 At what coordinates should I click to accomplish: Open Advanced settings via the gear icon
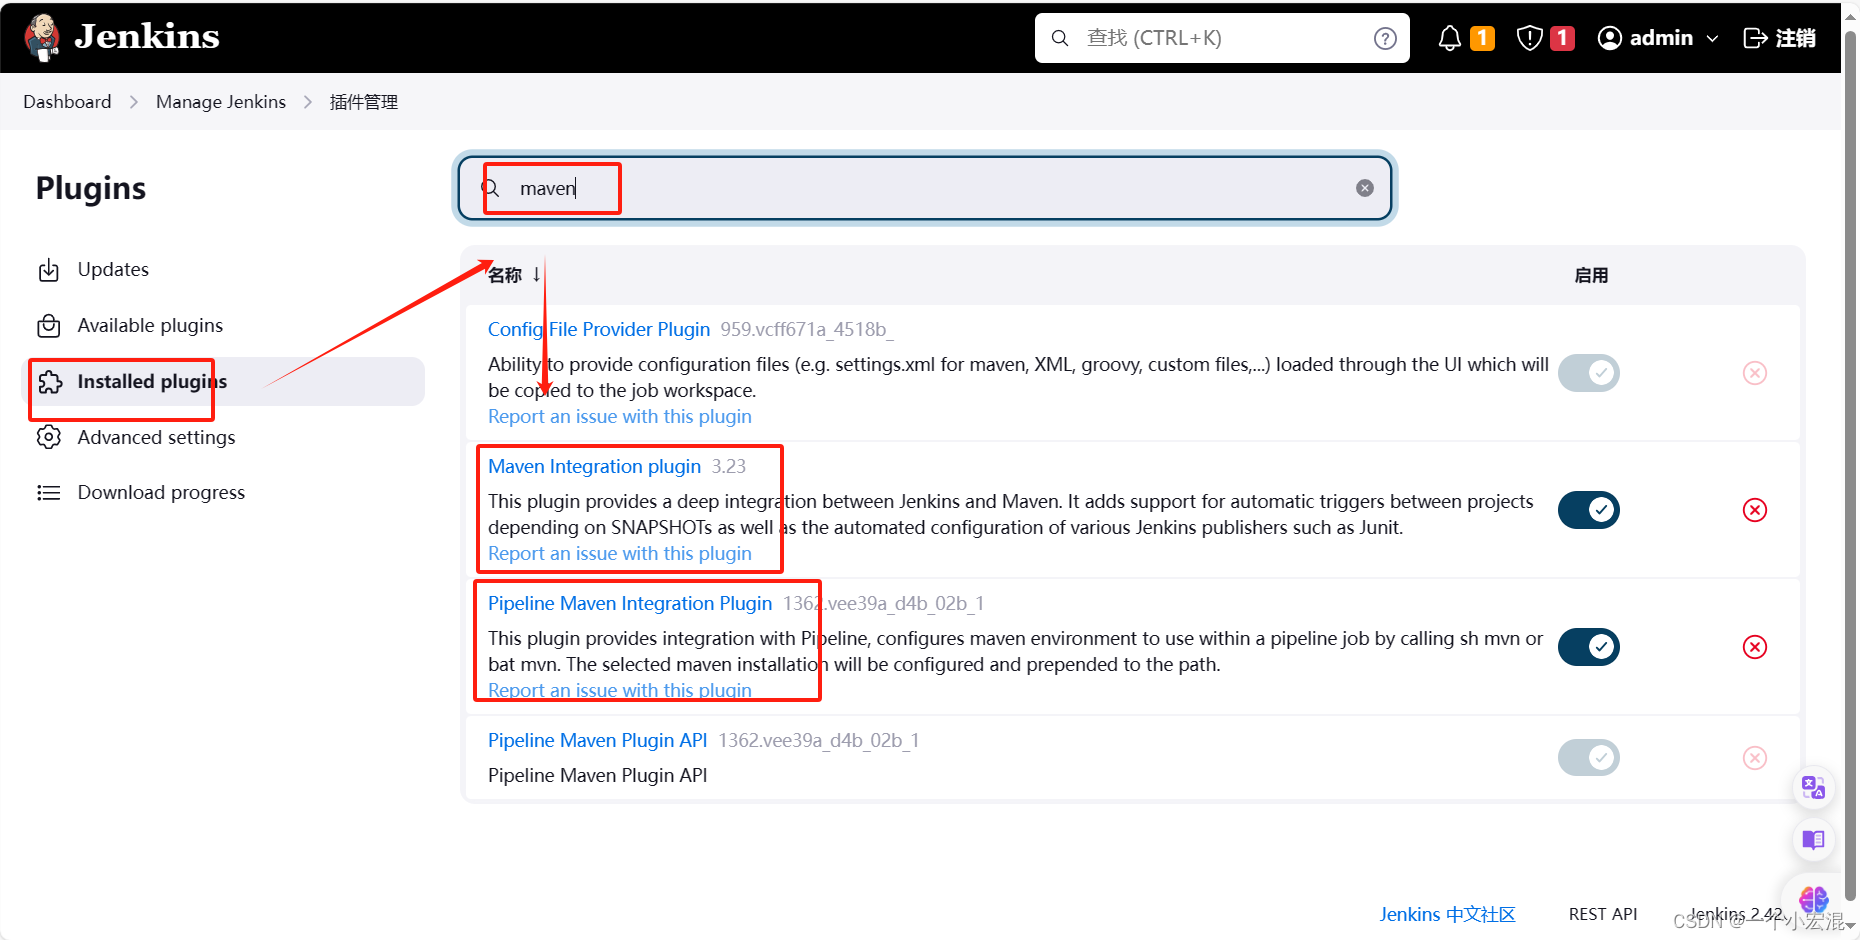49,437
